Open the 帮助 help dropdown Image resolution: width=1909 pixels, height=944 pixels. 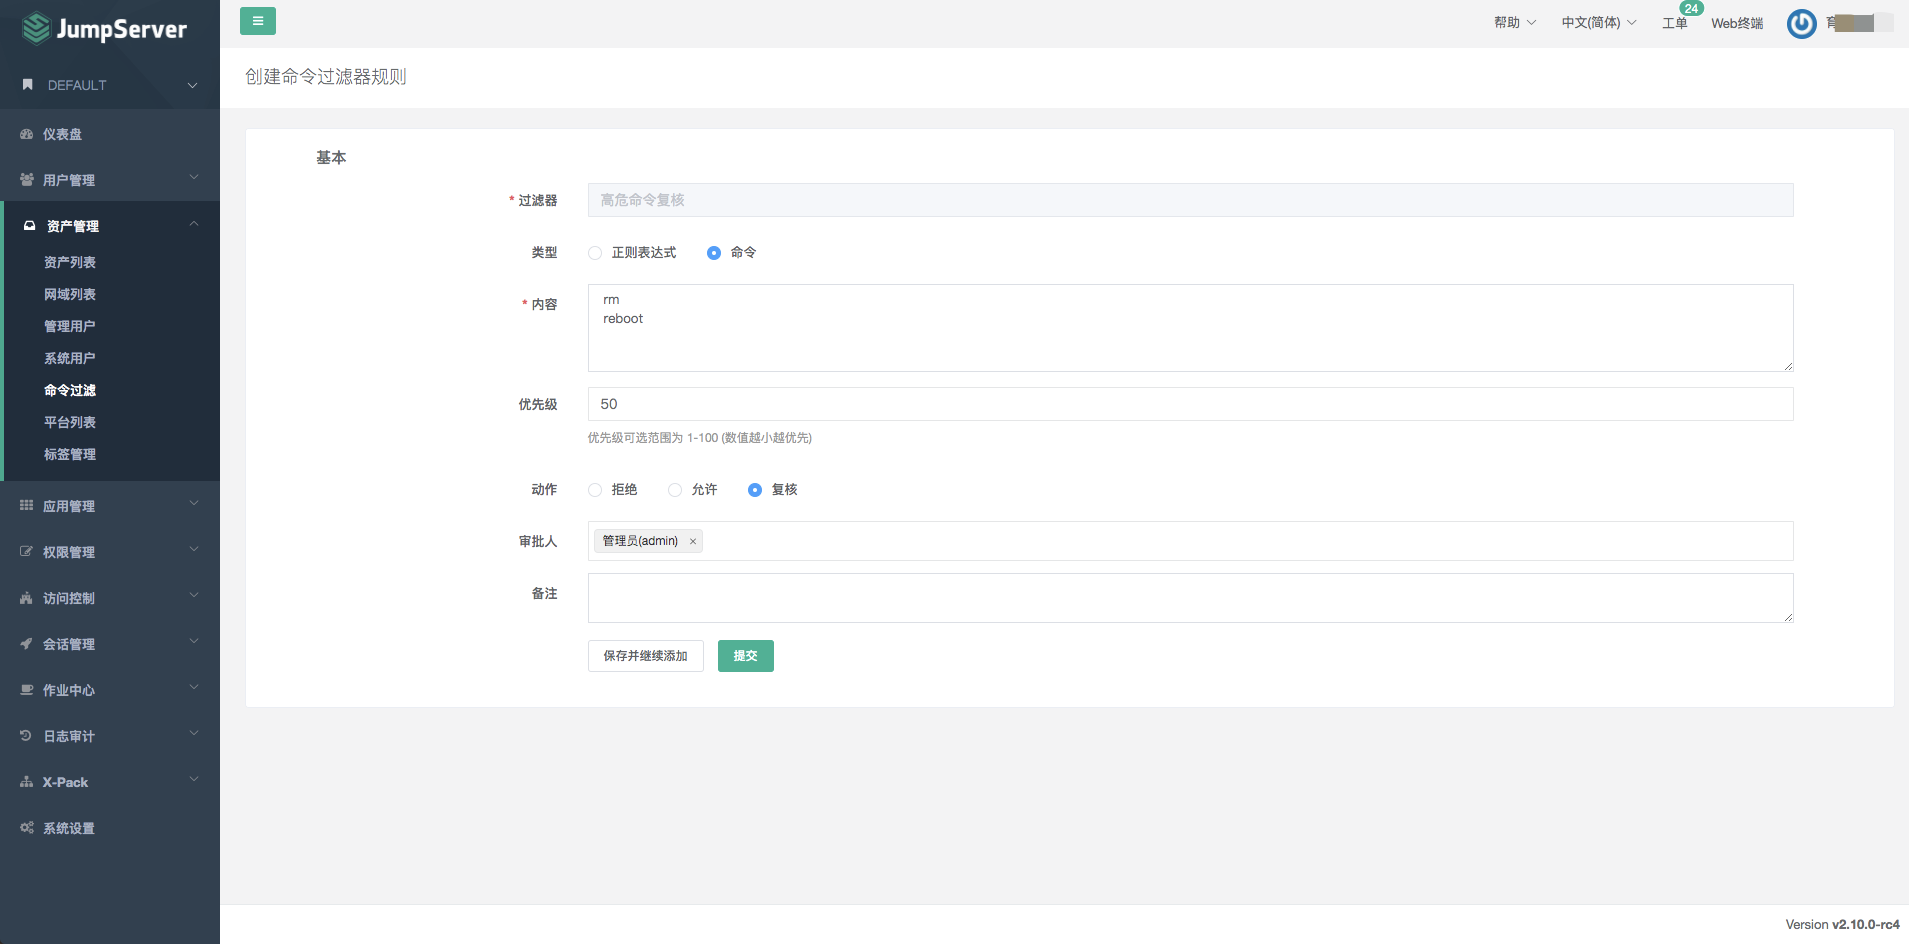[1515, 23]
